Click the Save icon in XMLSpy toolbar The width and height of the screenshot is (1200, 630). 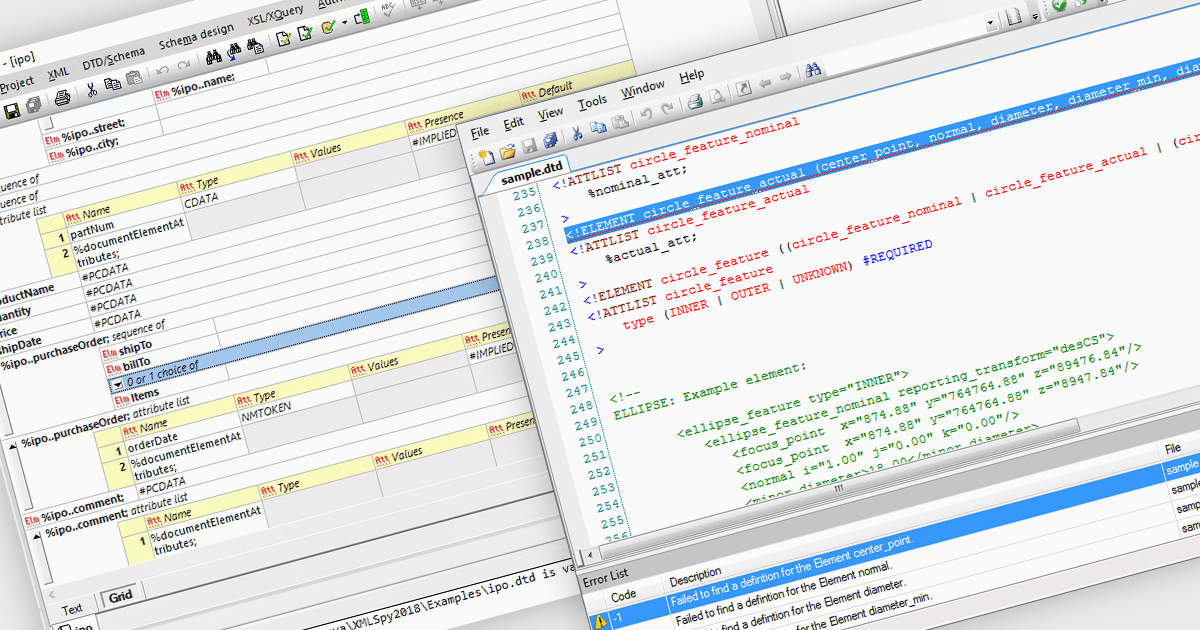click(12, 110)
